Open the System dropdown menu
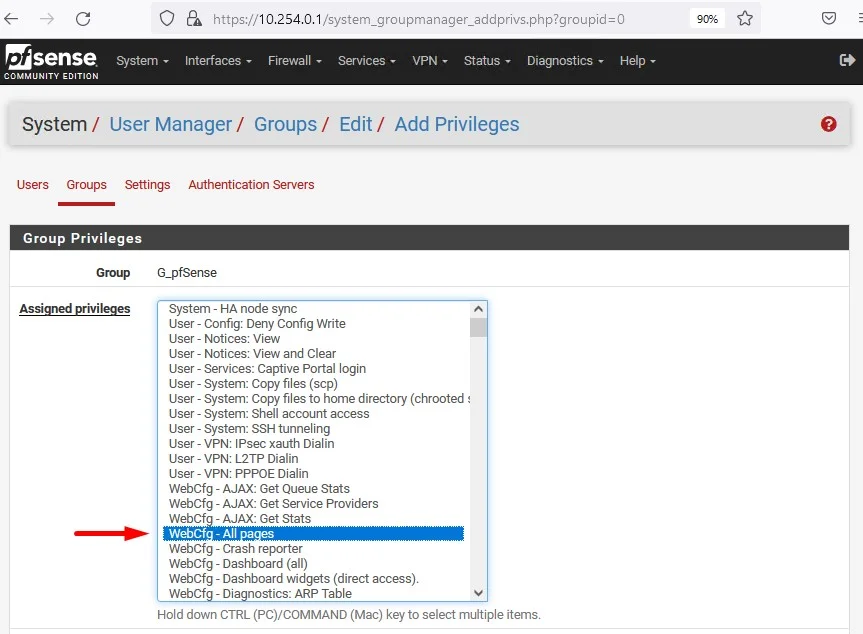The image size is (863, 634). tap(142, 61)
